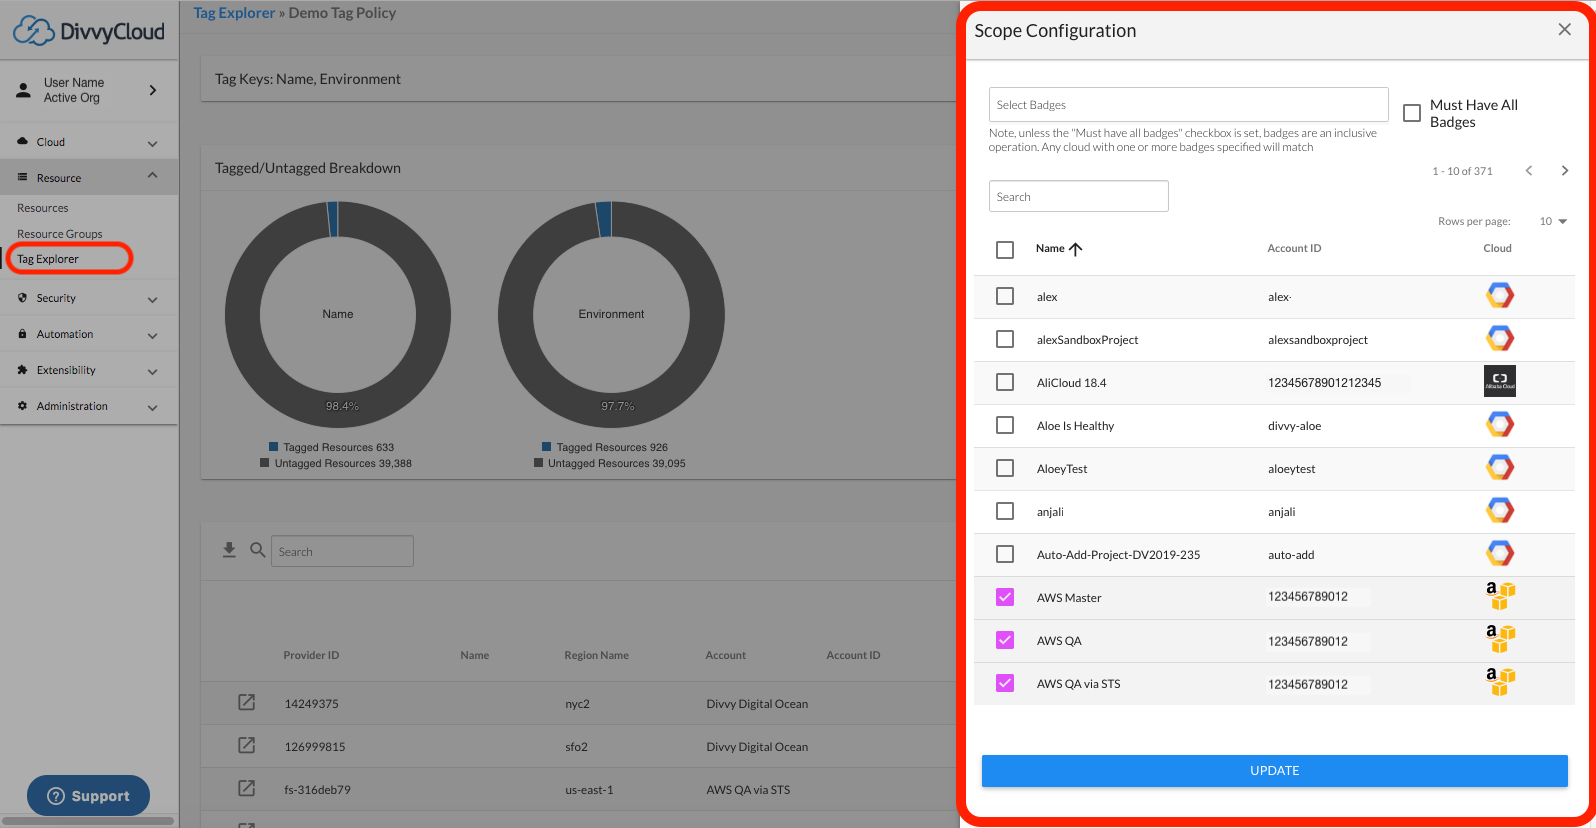1596x828 pixels.
Task: Click the Alibaba Cloud icon for AliCloud 18.4
Action: [x=1499, y=382]
